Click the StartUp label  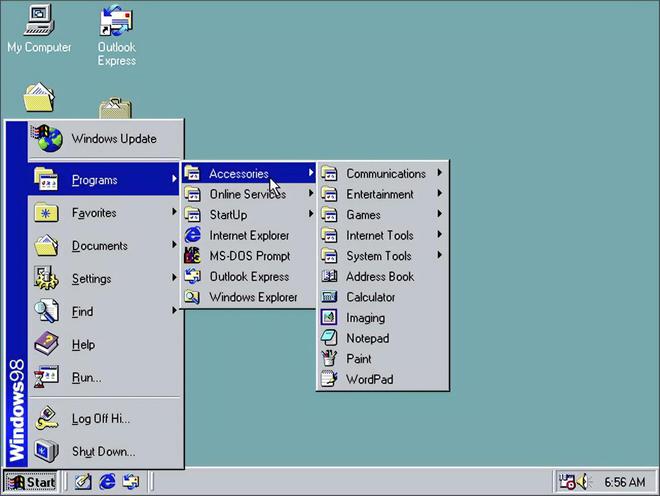point(228,215)
